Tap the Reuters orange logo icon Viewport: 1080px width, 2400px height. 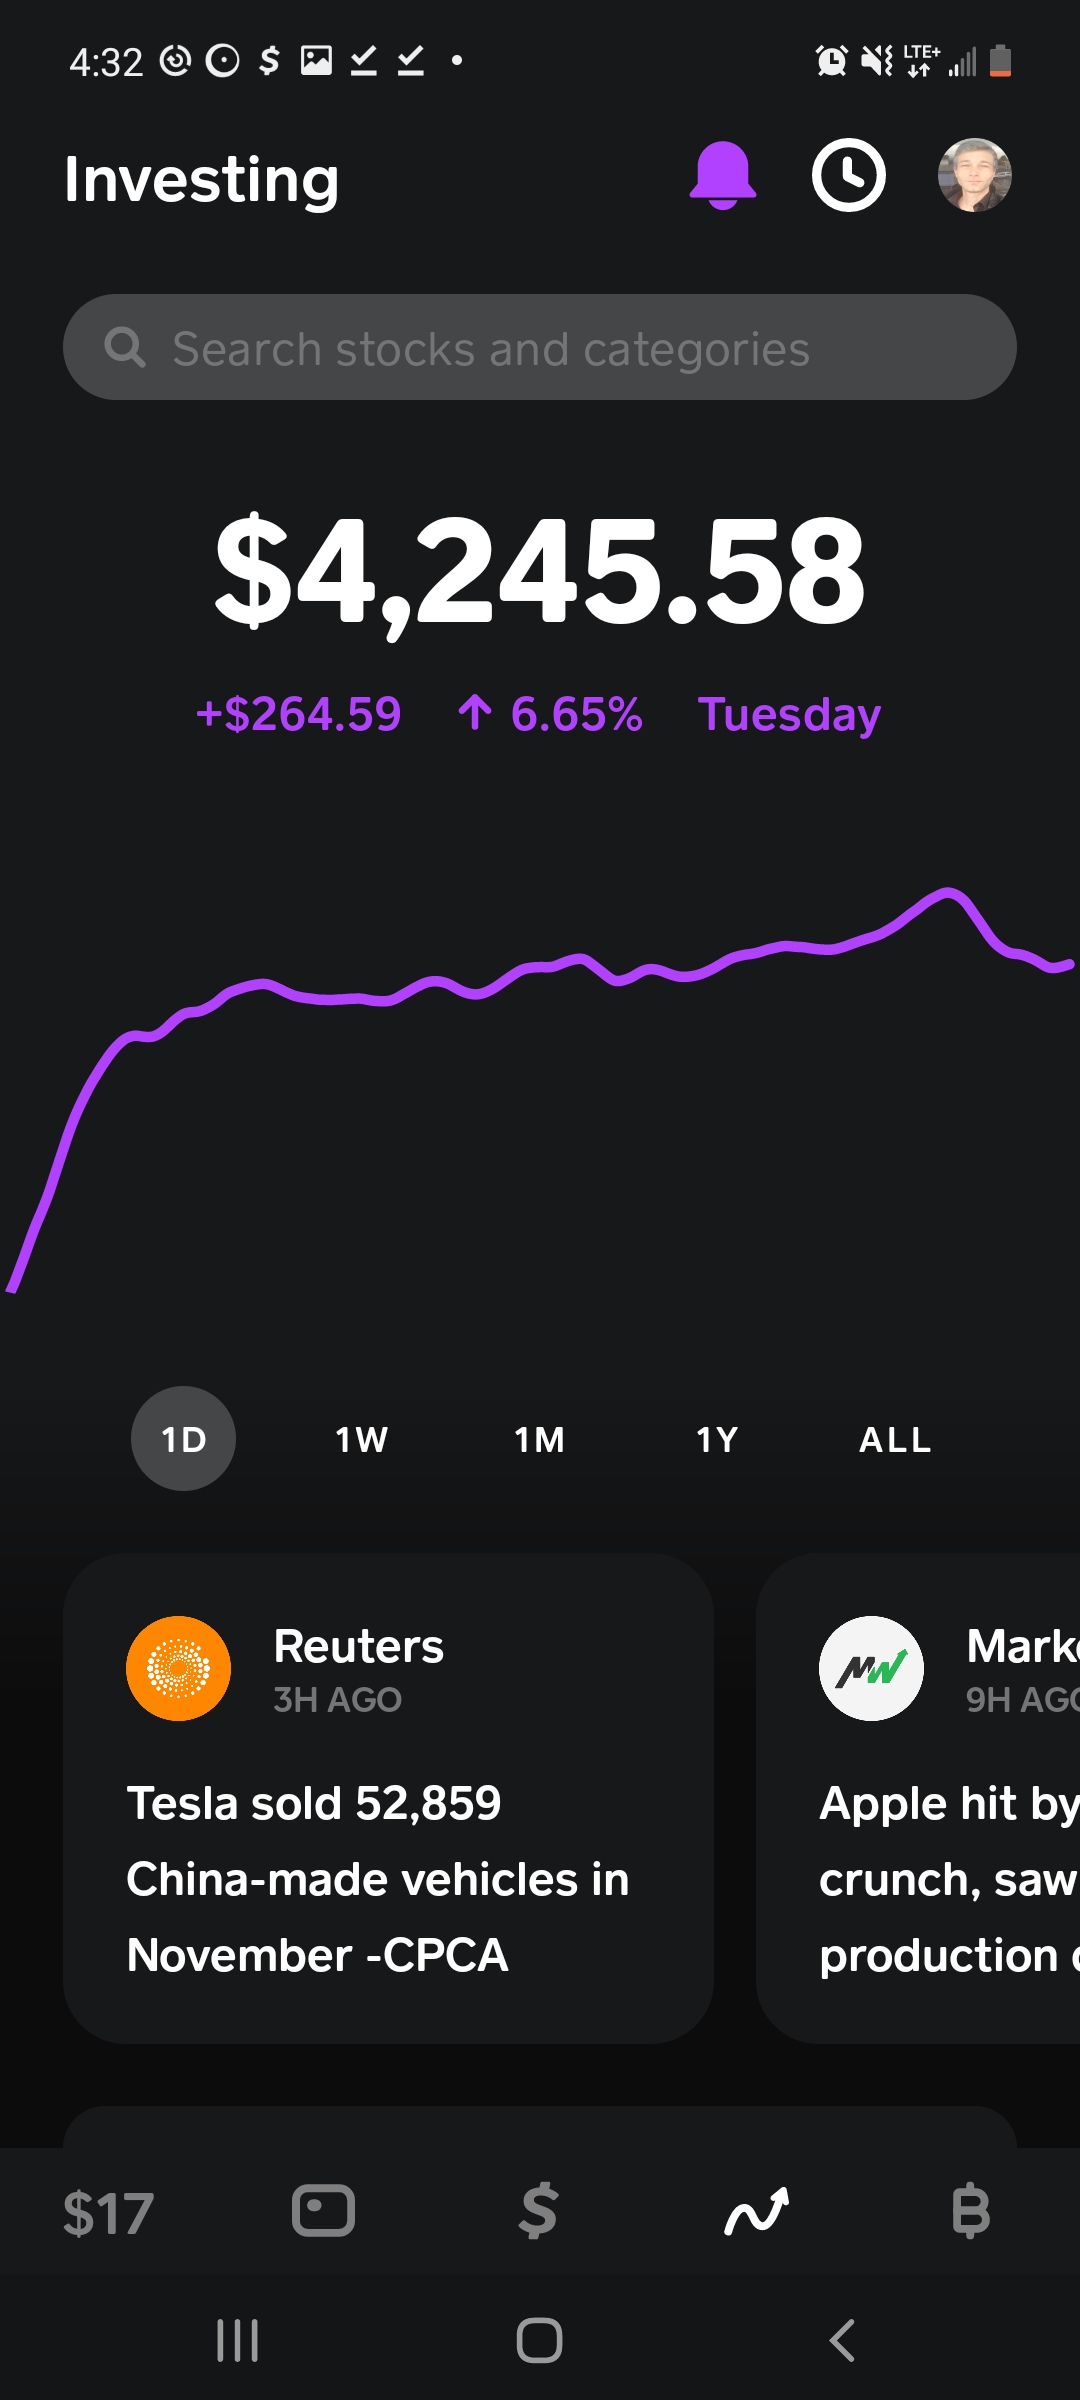pos(178,1668)
